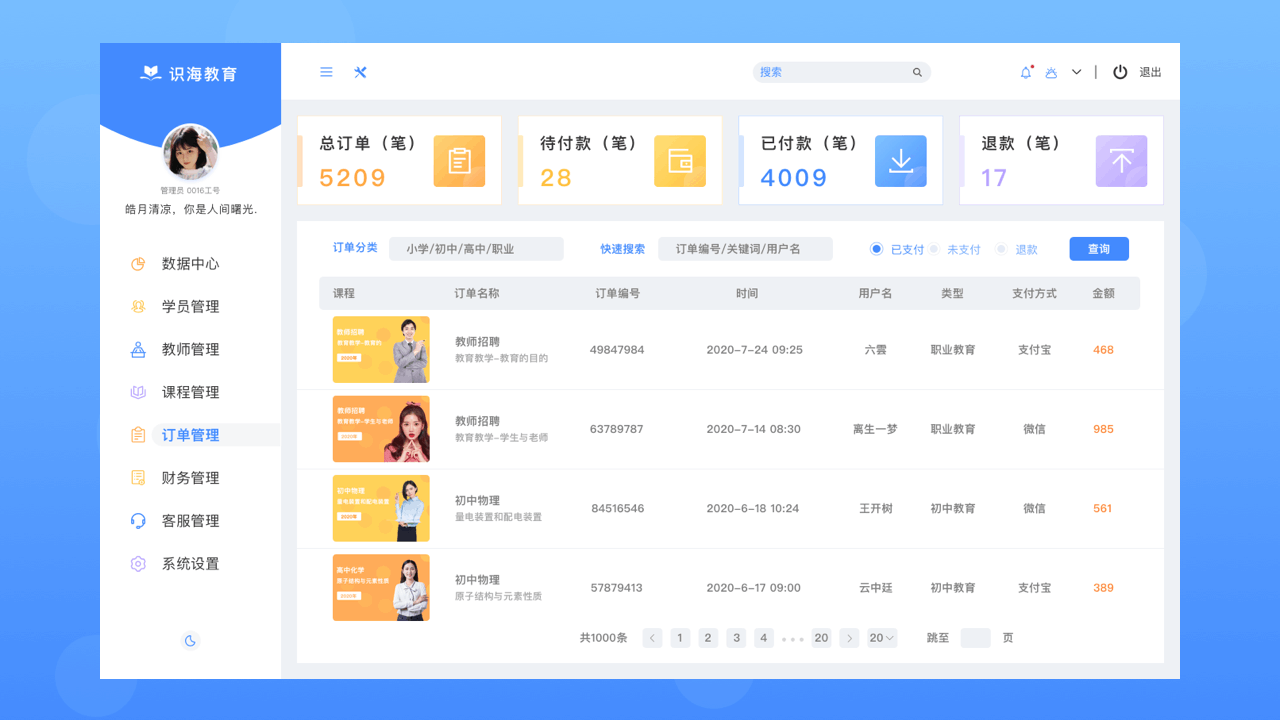This screenshot has width=1280, height=720.
Task: Toggle the moon dark mode icon in sidebar
Action: 190,640
